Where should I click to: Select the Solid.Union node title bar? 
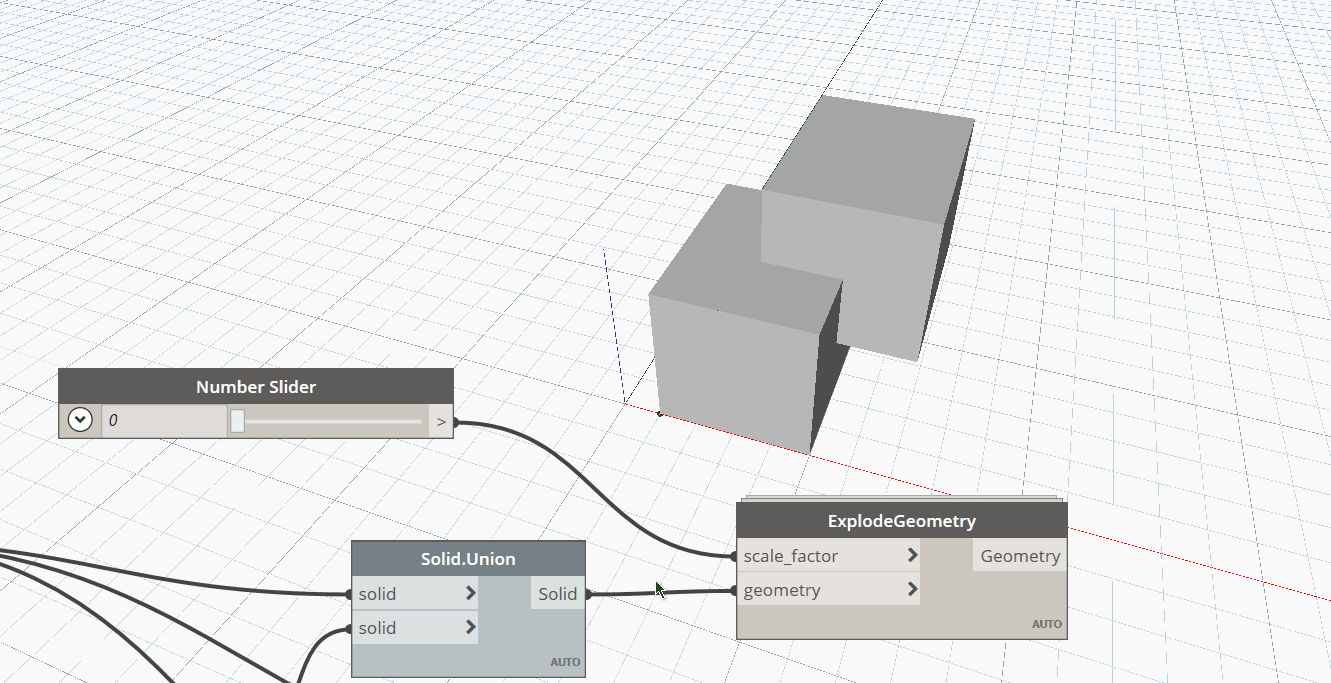468,559
